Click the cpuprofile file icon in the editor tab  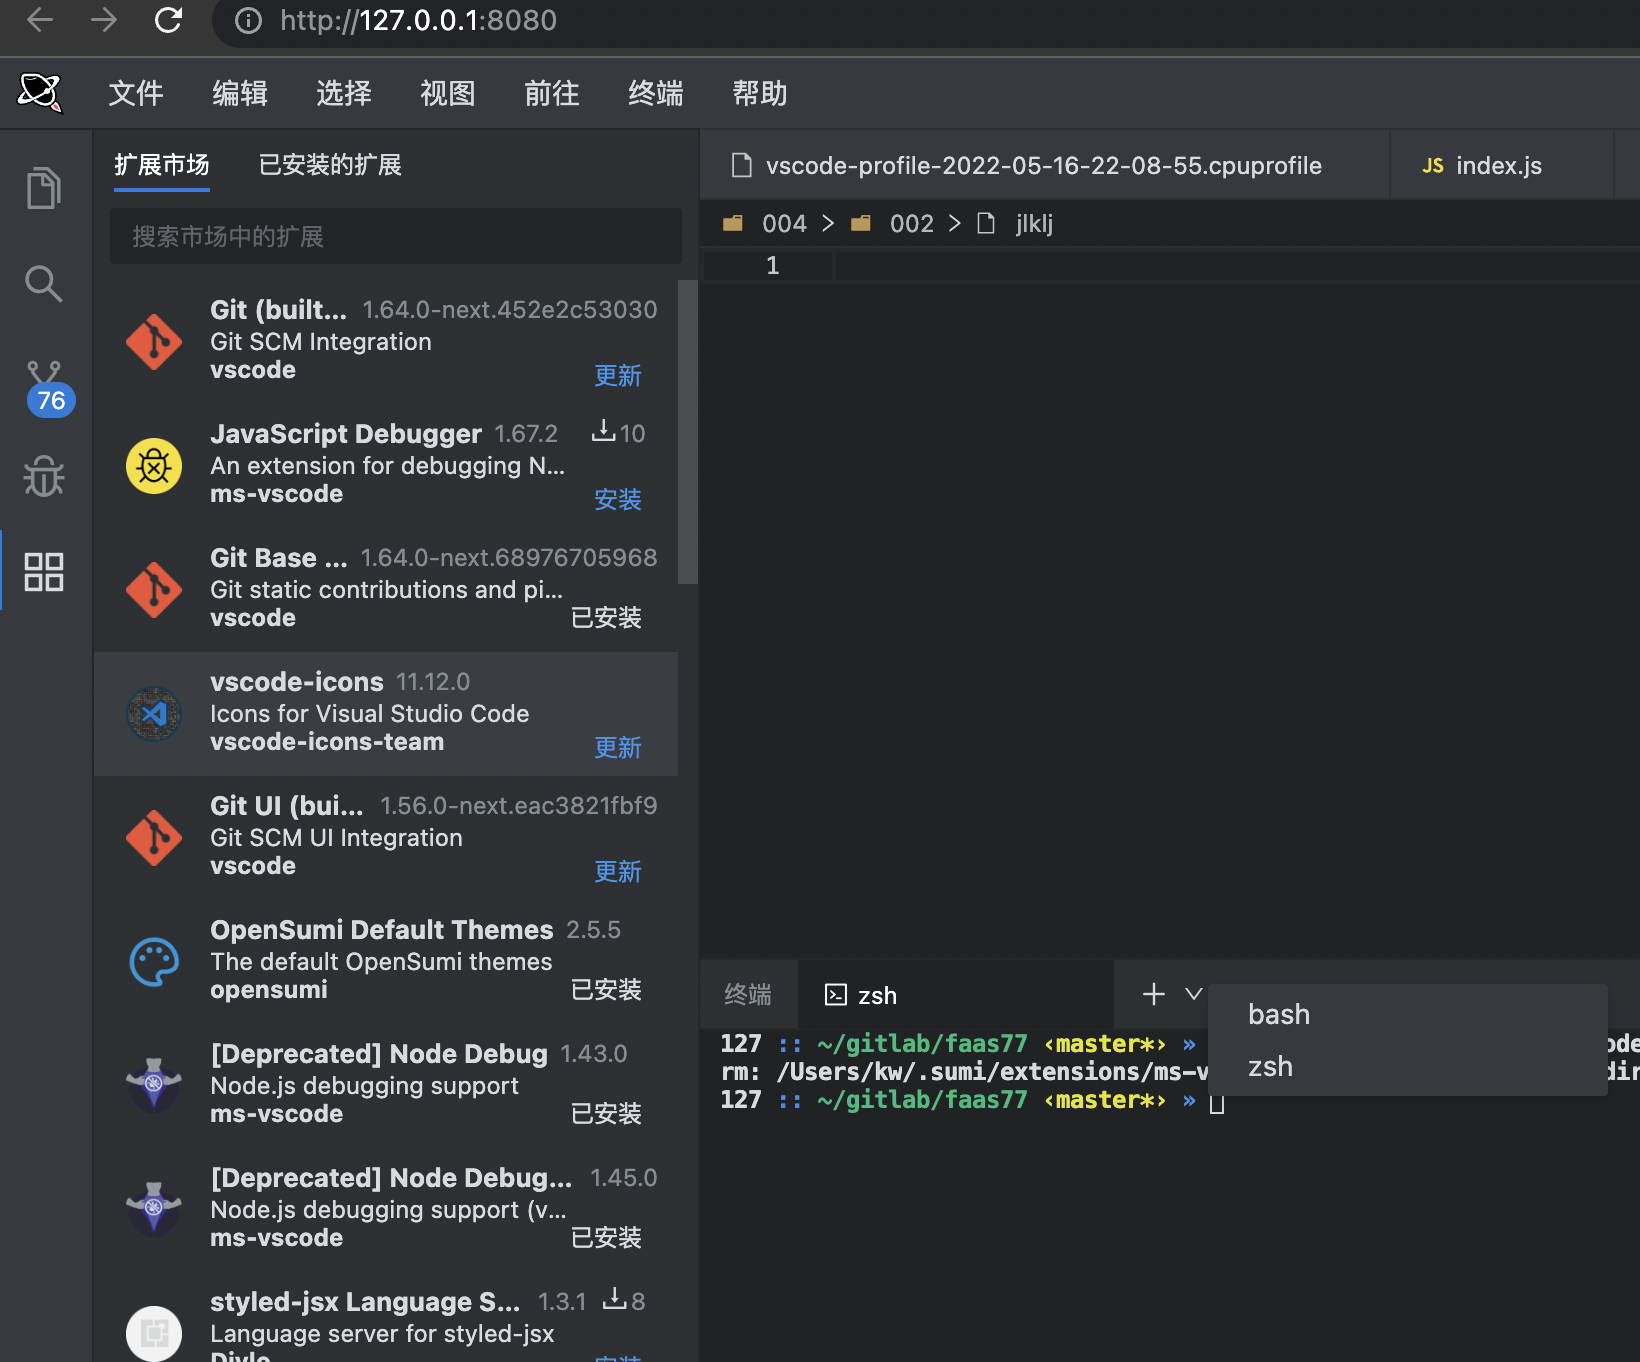741,165
